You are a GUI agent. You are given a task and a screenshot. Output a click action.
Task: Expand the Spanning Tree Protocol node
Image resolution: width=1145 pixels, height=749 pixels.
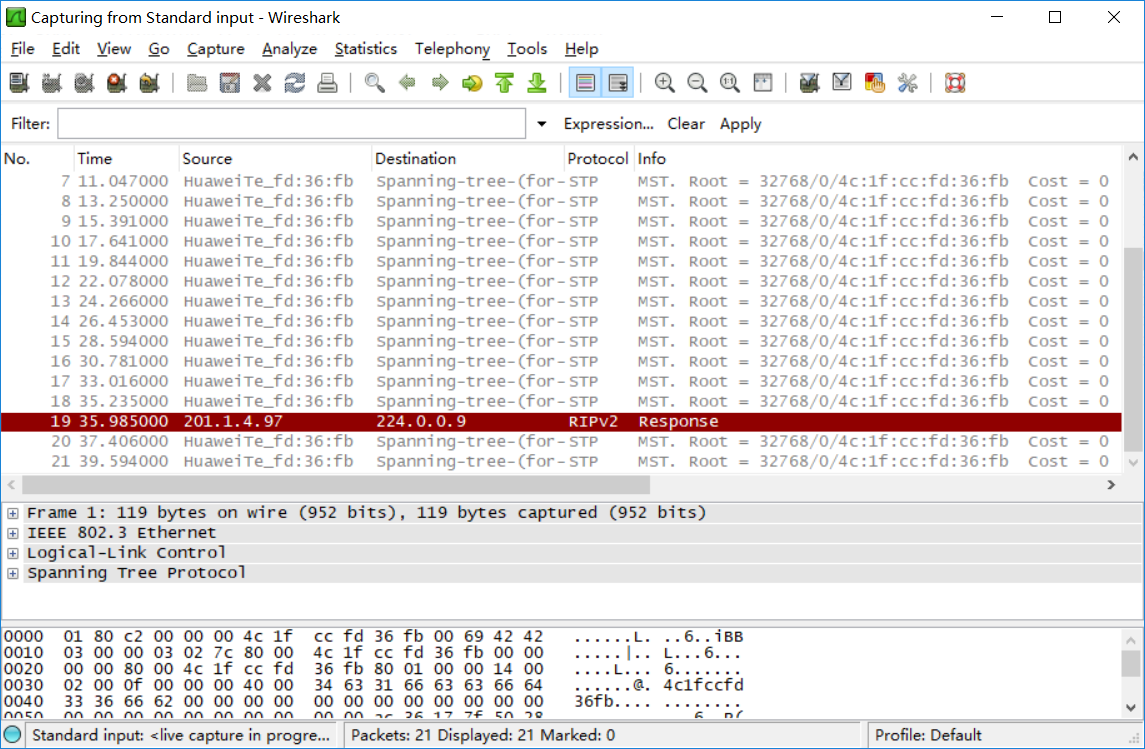(x=13, y=573)
